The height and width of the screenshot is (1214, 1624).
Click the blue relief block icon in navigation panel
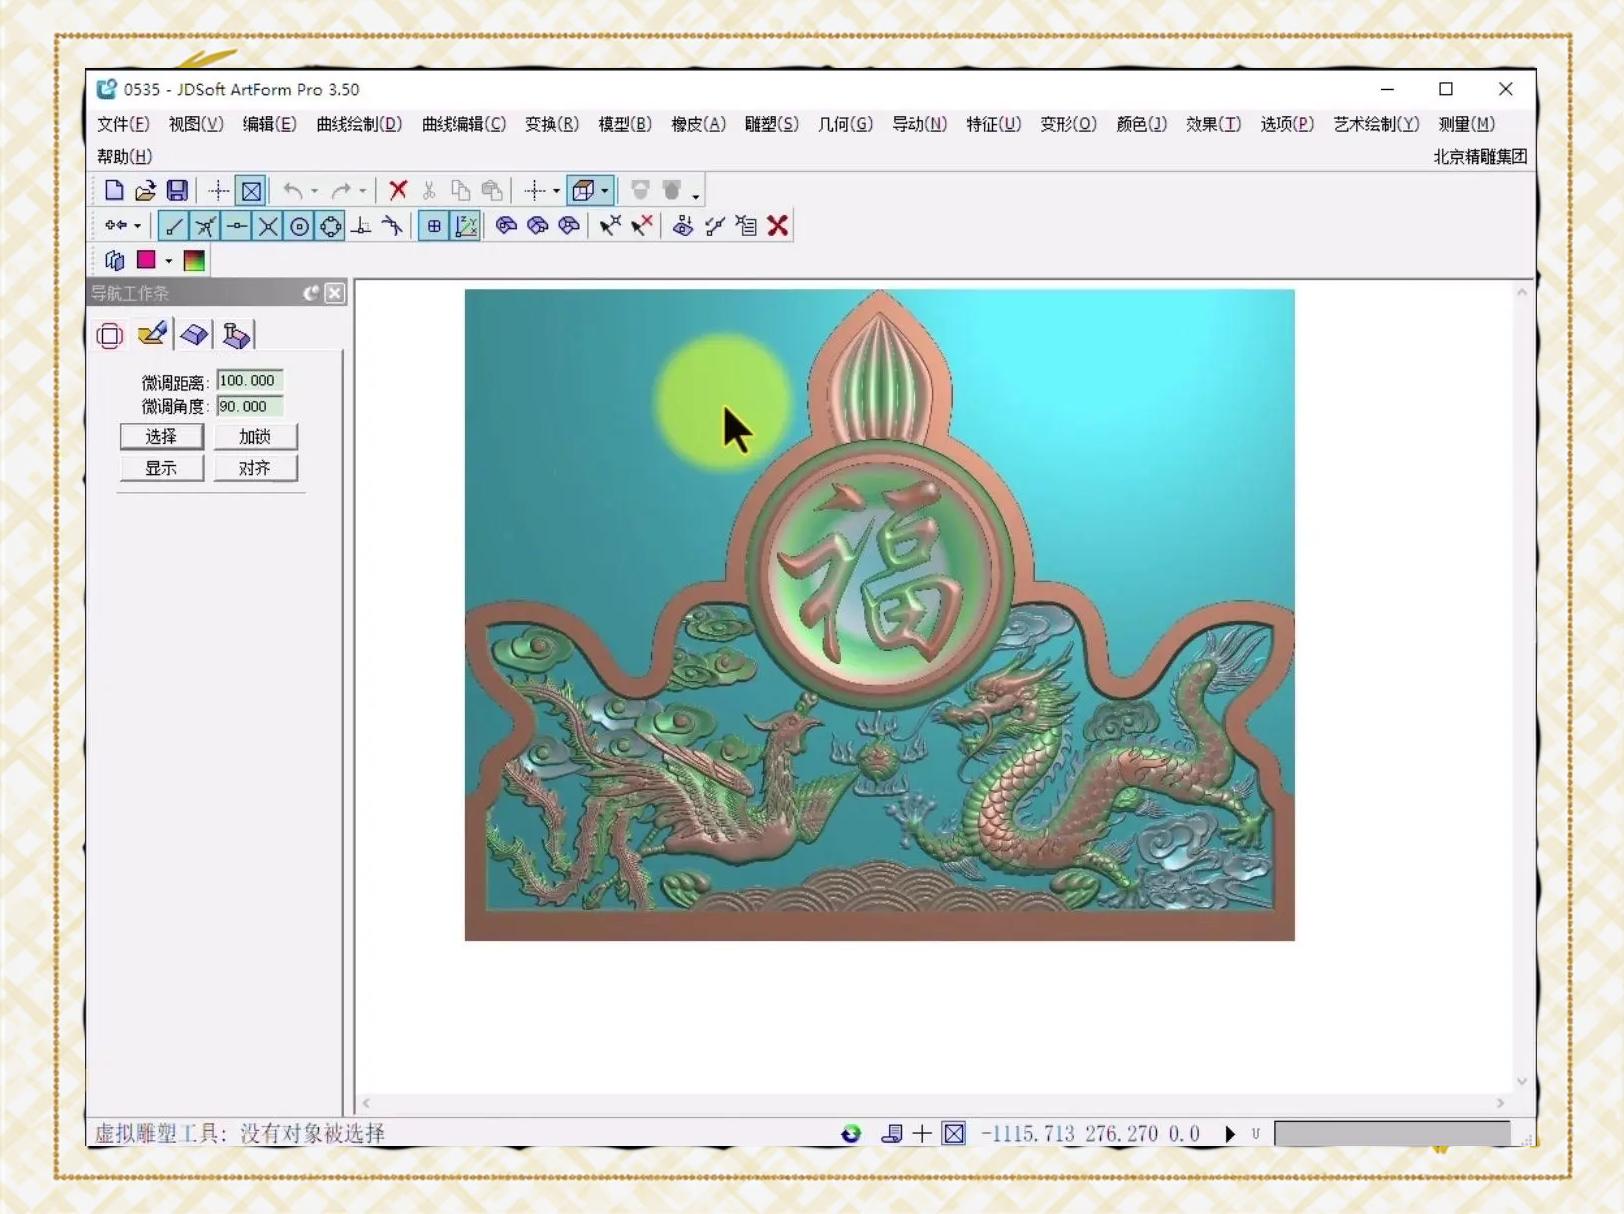194,334
